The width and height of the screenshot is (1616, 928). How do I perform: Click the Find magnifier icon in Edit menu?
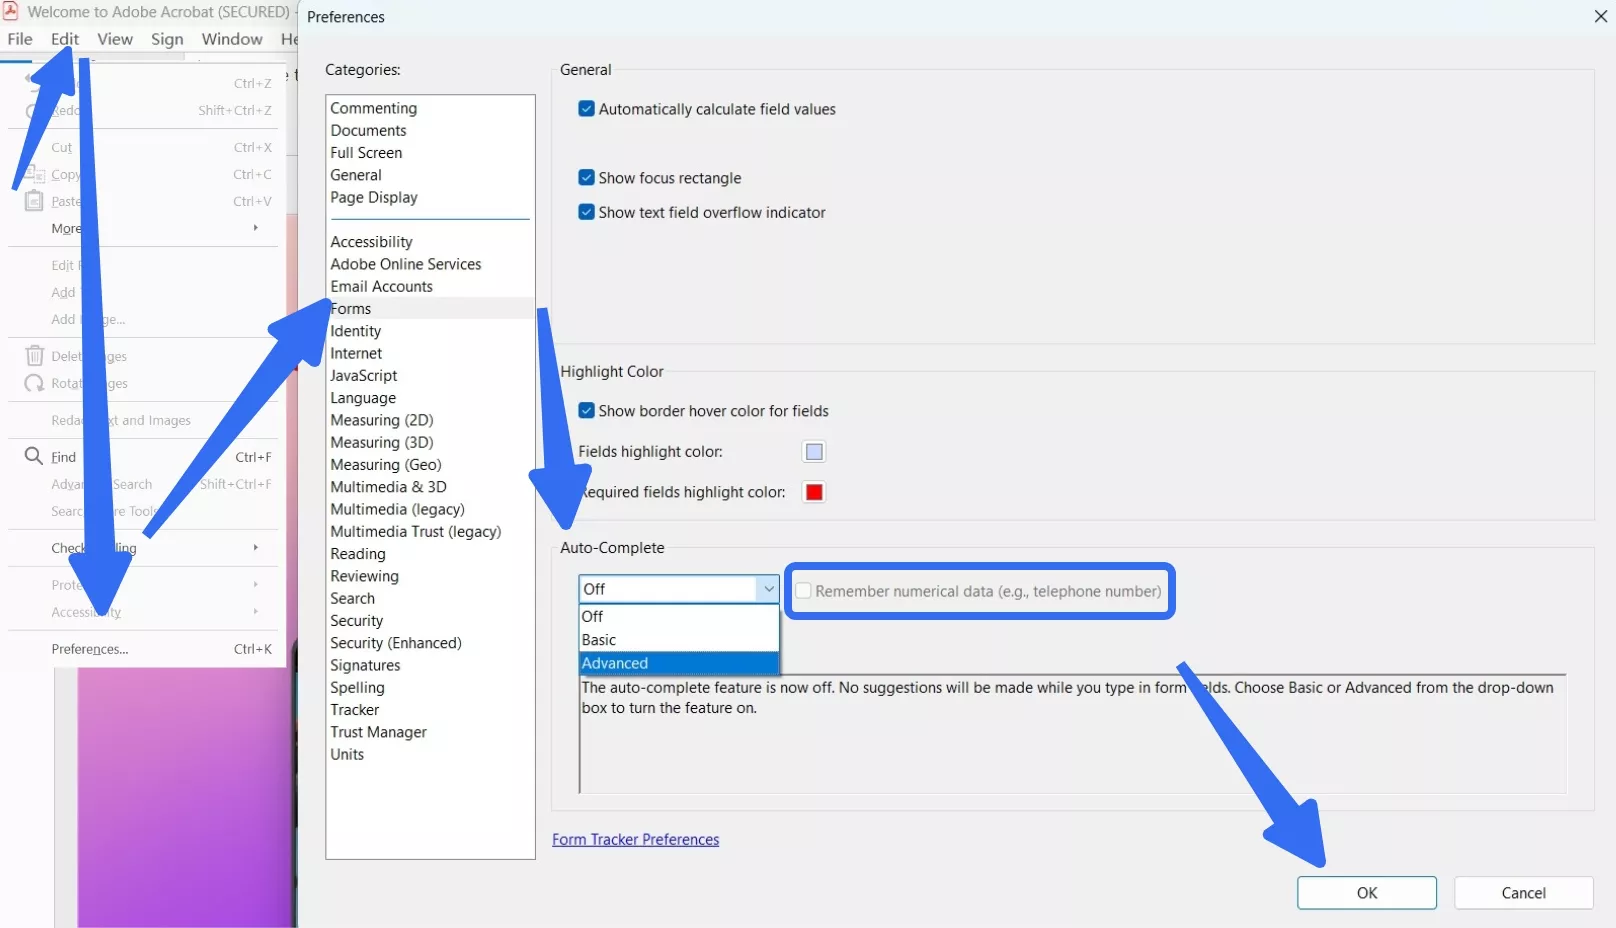34,456
